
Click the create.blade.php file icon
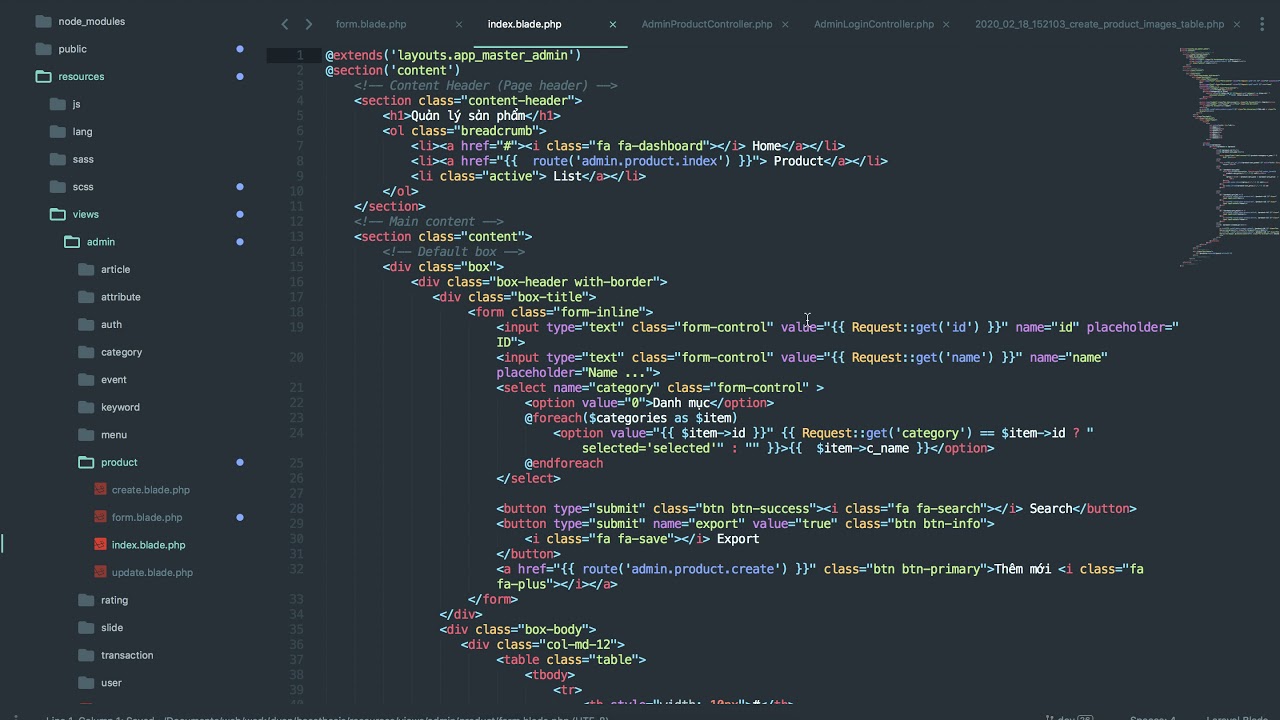click(x=100, y=490)
